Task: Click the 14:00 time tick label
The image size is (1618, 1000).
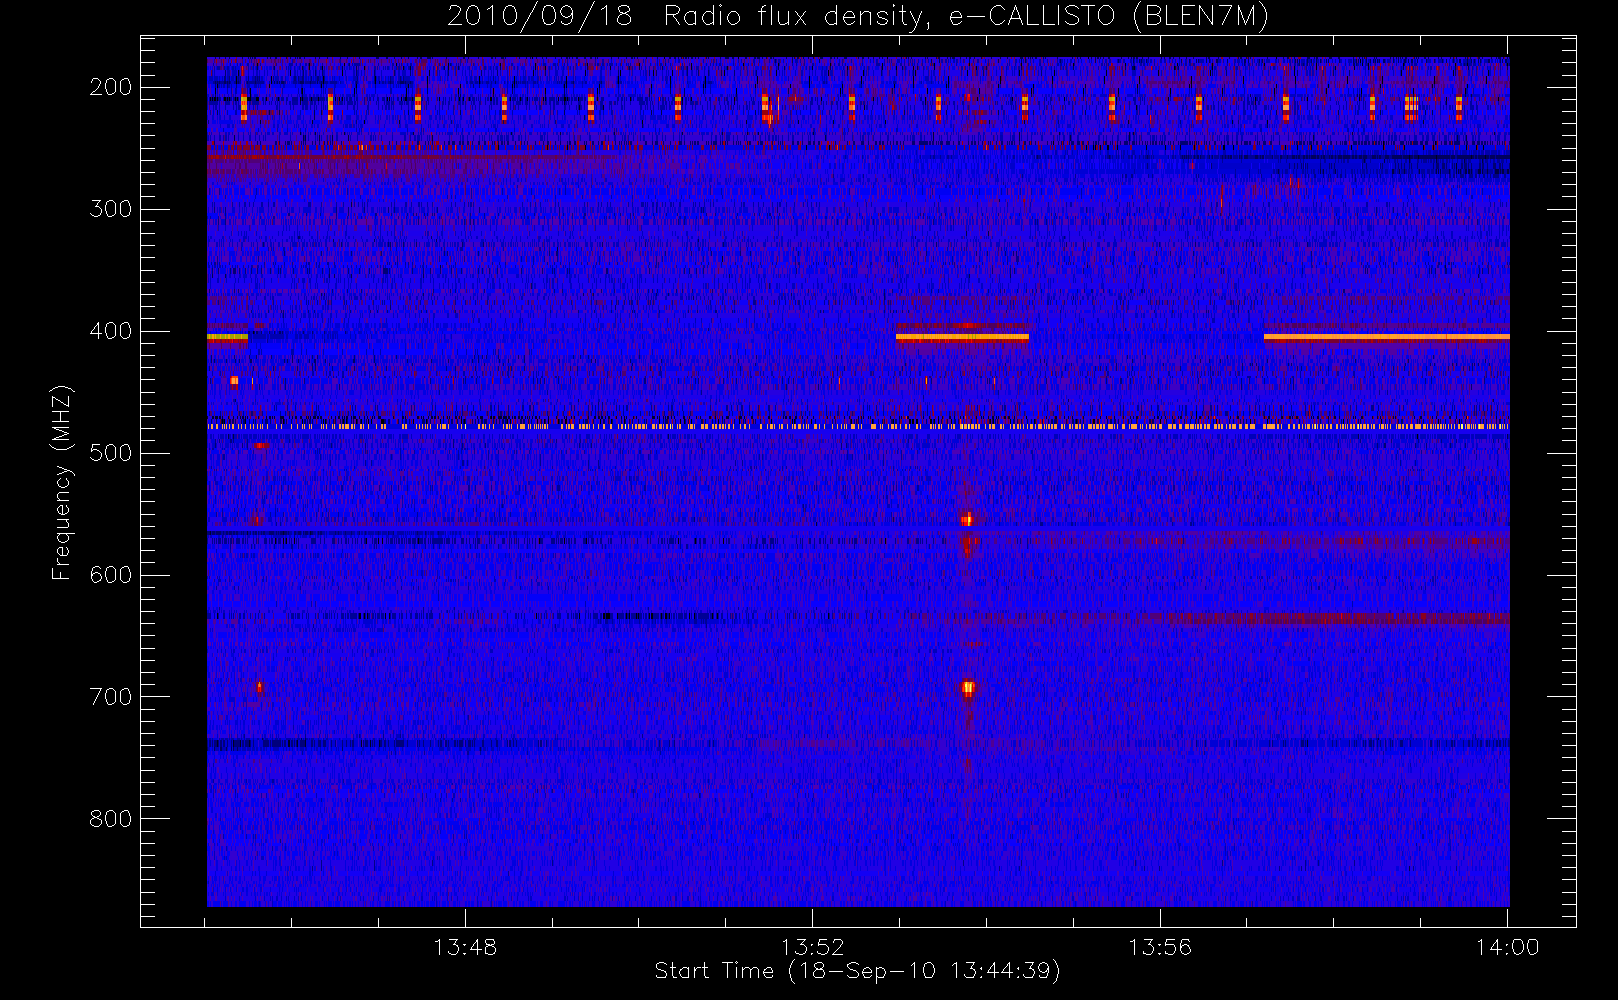Action: tap(1508, 947)
